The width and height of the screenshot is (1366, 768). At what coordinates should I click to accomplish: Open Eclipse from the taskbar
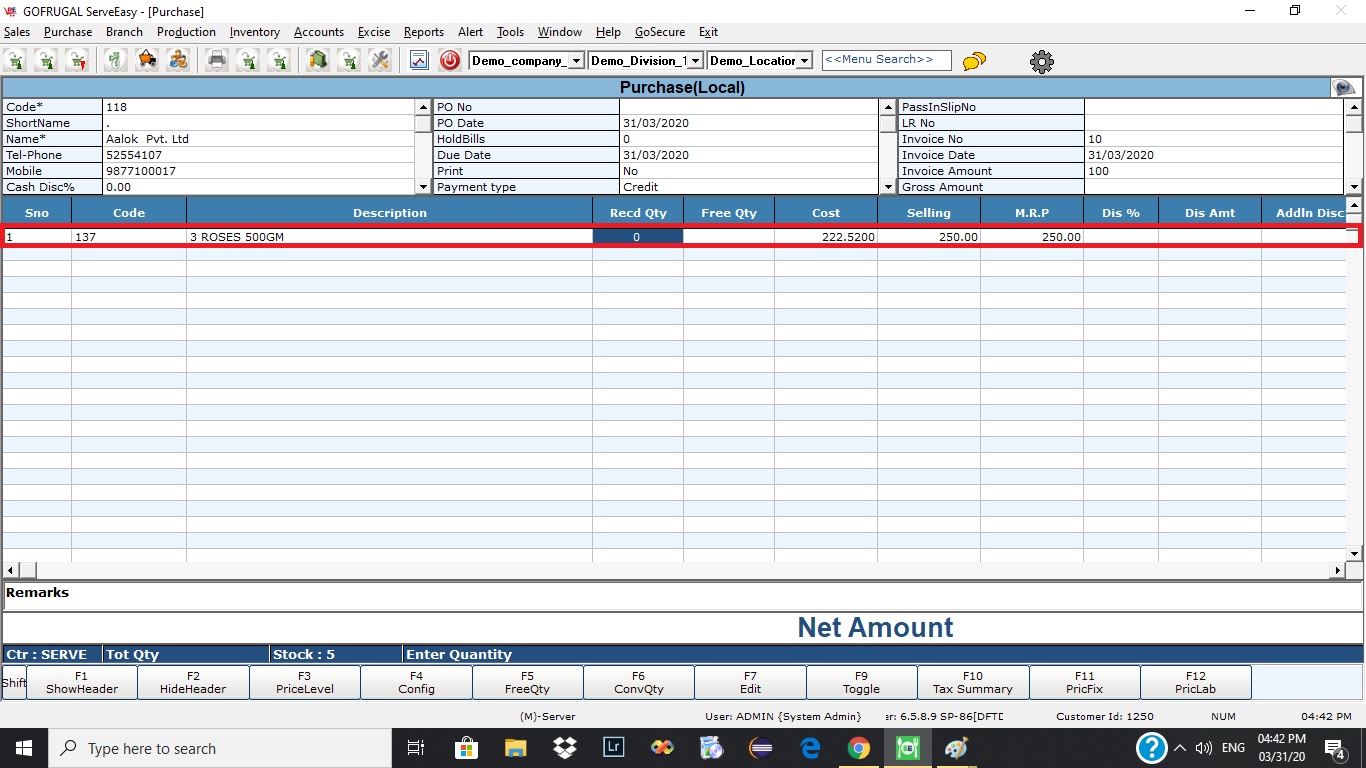click(761, 748)
